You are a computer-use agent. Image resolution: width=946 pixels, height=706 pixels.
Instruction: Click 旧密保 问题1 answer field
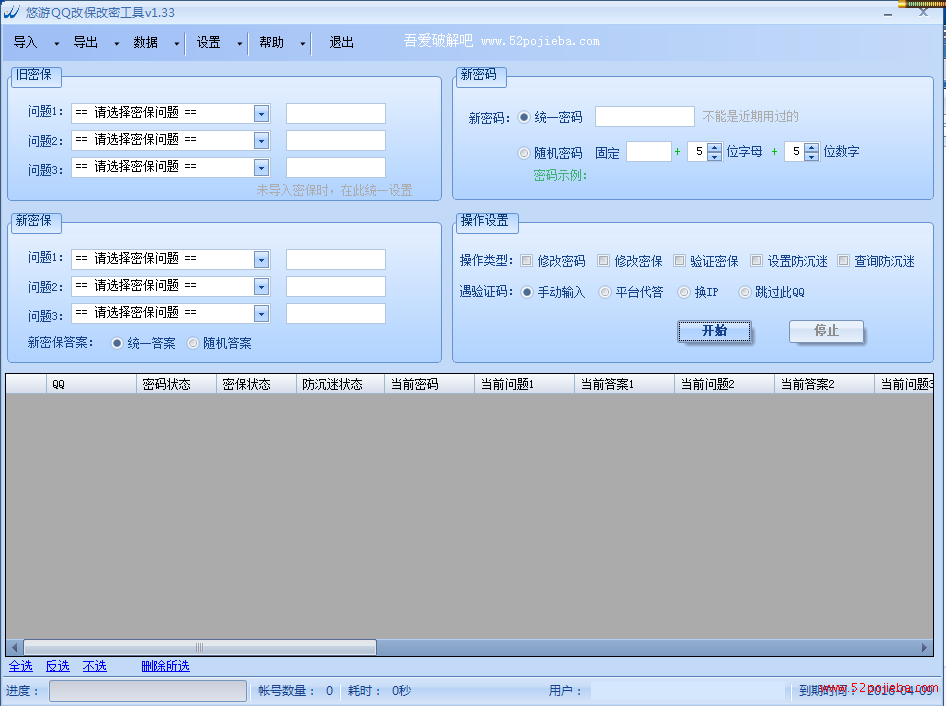[335, 113]
